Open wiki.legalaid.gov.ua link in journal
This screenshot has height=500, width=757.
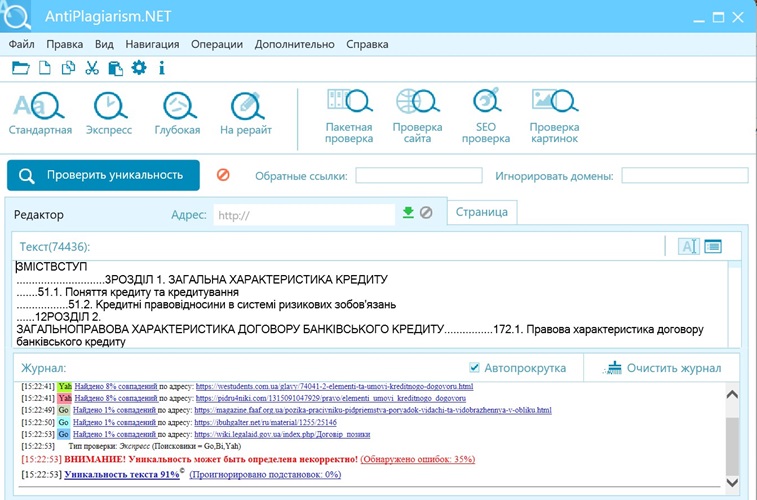click(282, 434)
